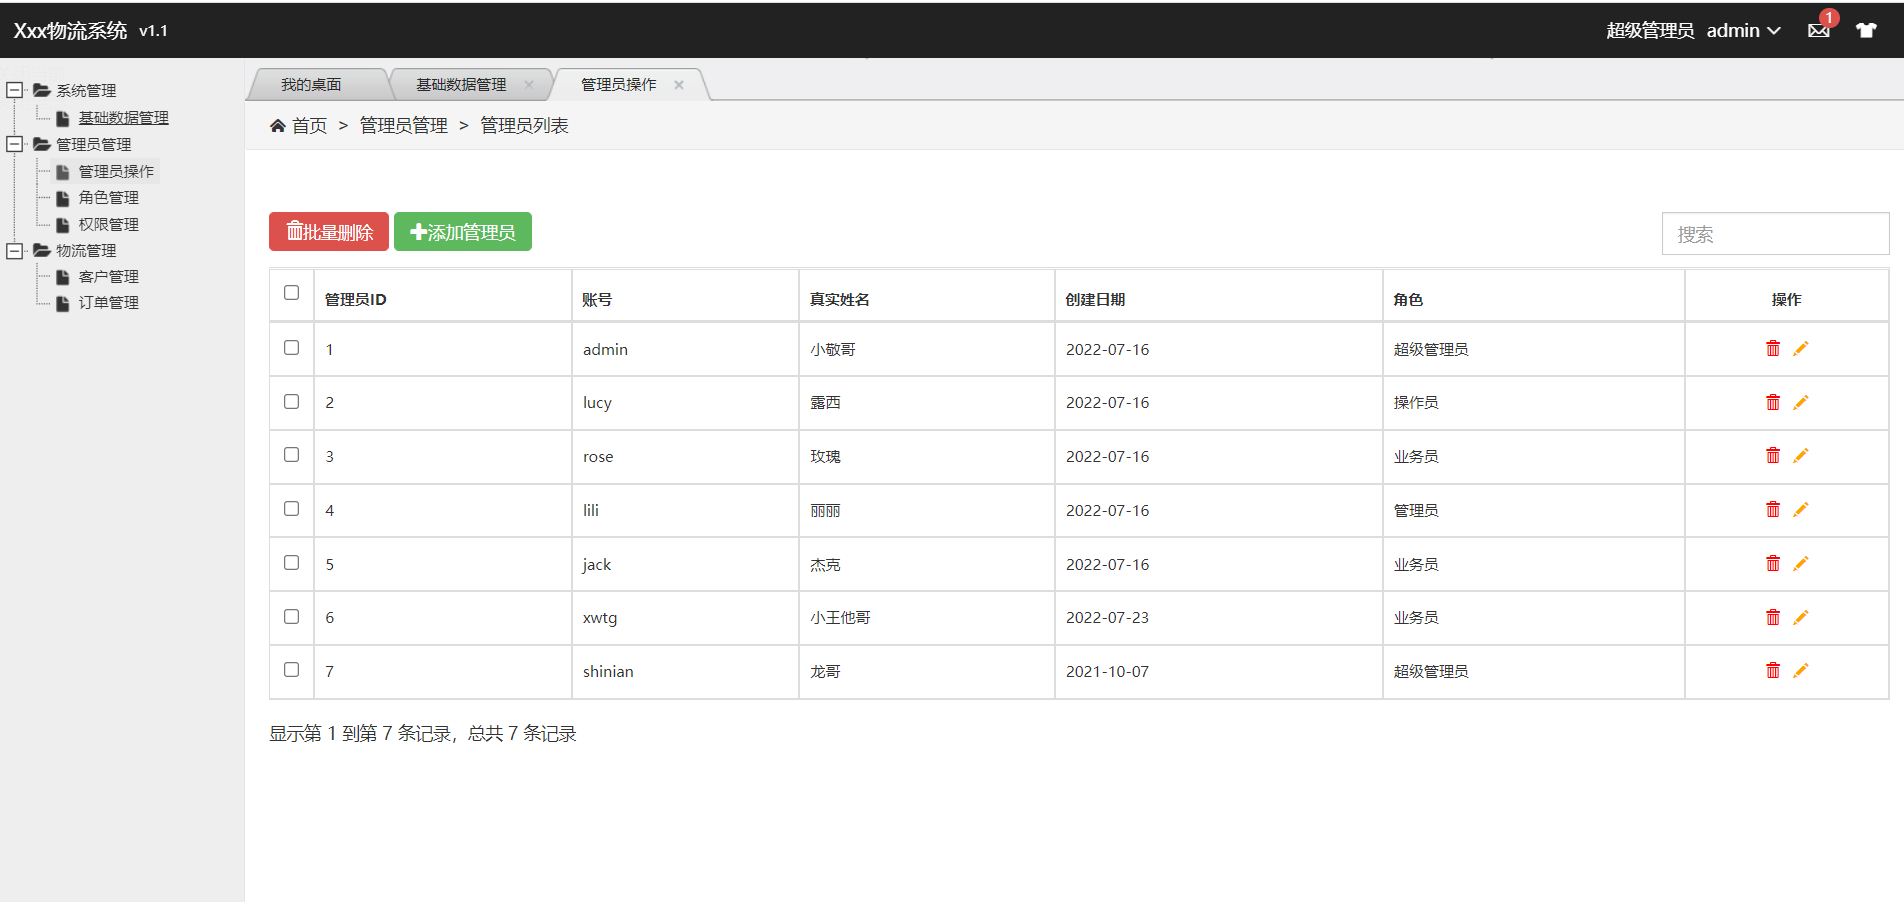Viewport: 1904px width, 902px height.
Task: Open 管理员操作 in the sidebar tree
Action: (116, 171)
